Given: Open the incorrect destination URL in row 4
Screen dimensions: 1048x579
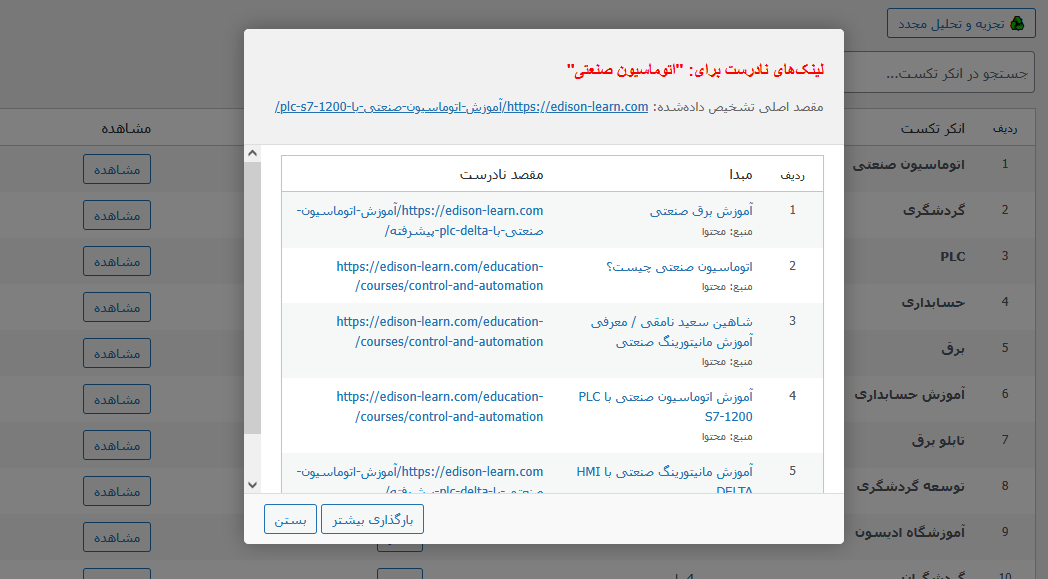Looking at the screenshot, I should tap(440, 406).
